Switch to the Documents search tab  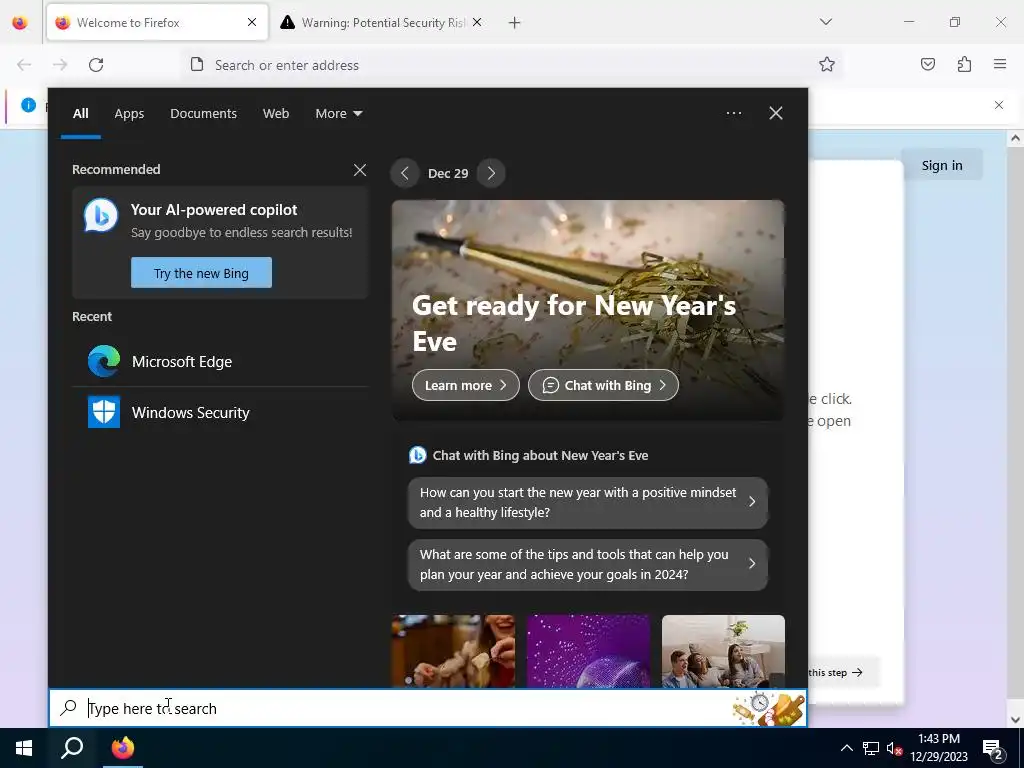pos(203,114)
